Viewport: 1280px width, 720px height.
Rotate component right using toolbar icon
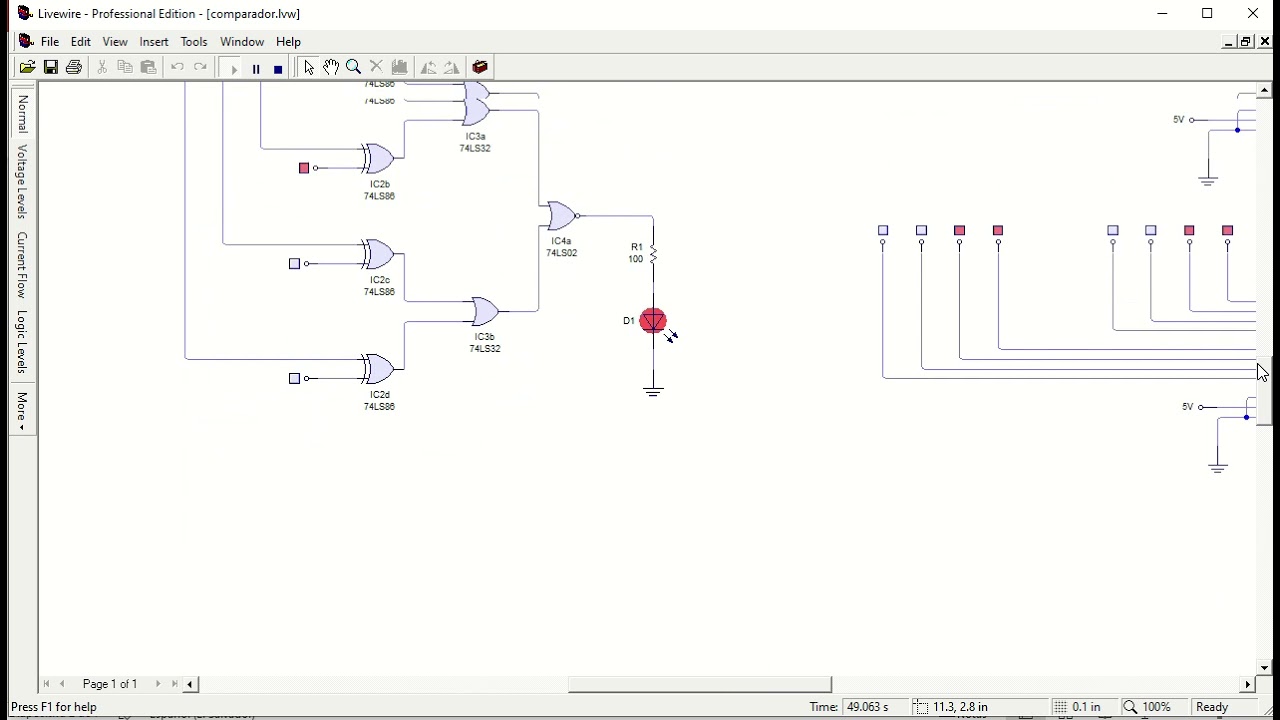point(451,67)
